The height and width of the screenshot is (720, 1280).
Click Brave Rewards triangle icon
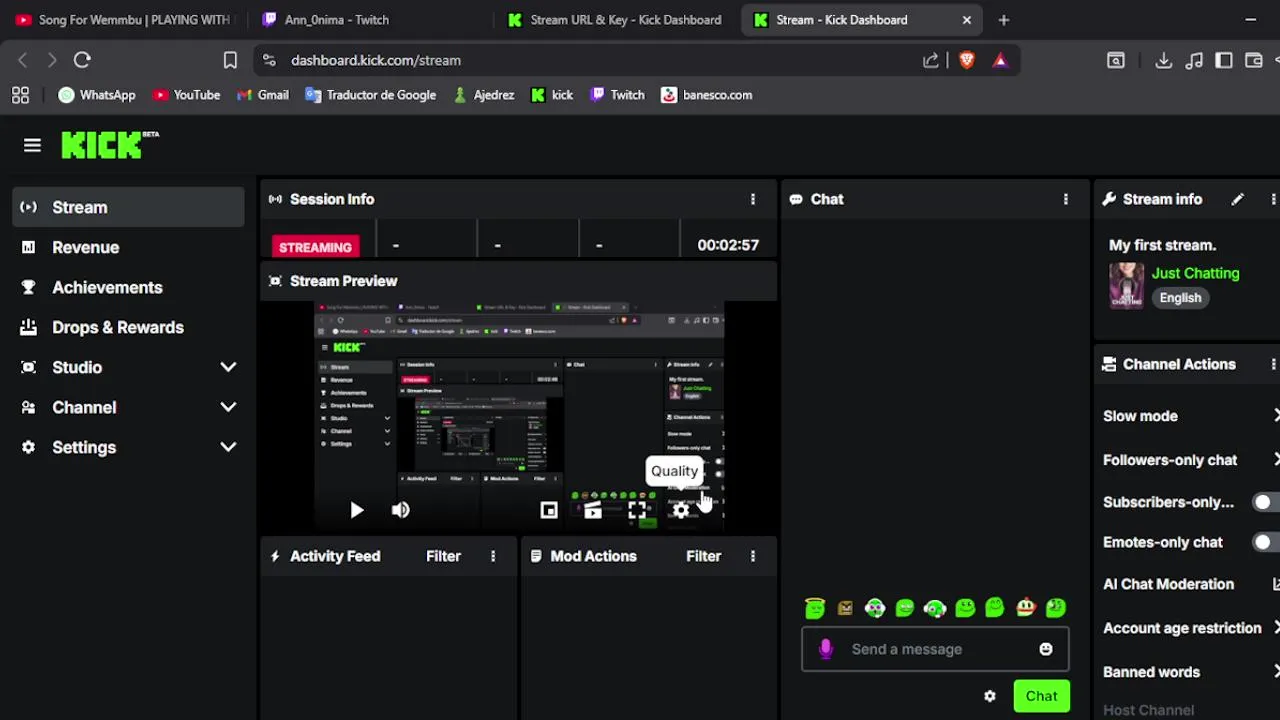[1000, 60]
